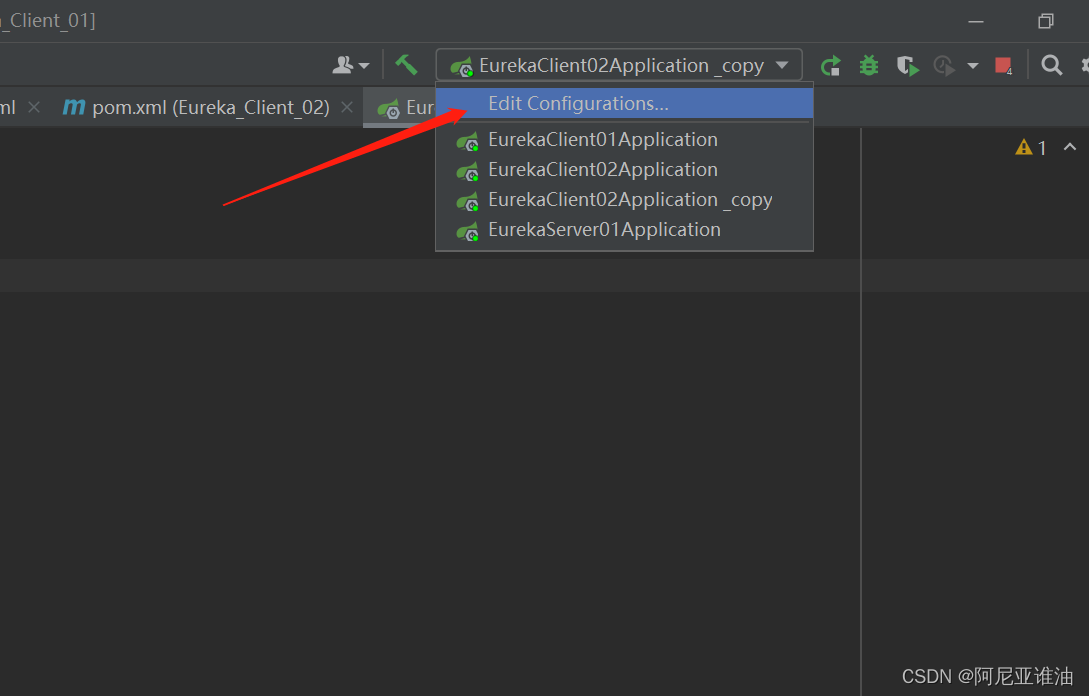Screen dimensions: 1089x696
Task: Start debugging with the green bug icon
Action: click(869, 66)
